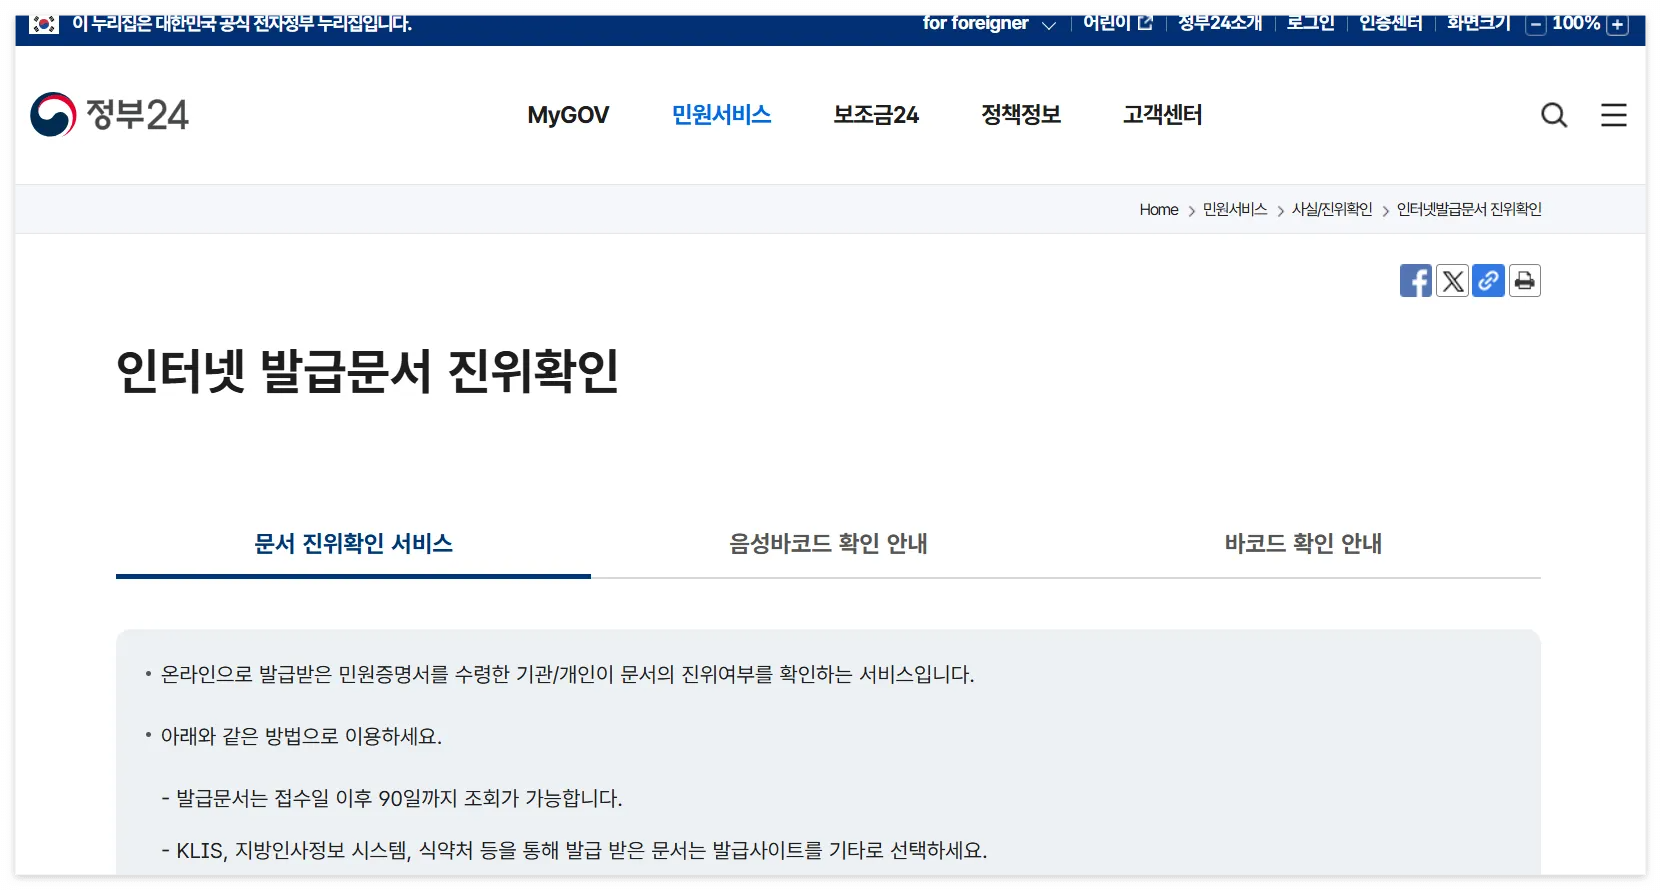1661x890 pixels.
Task: Open the site search magnifier icon
Action: tap(1554, 115)
